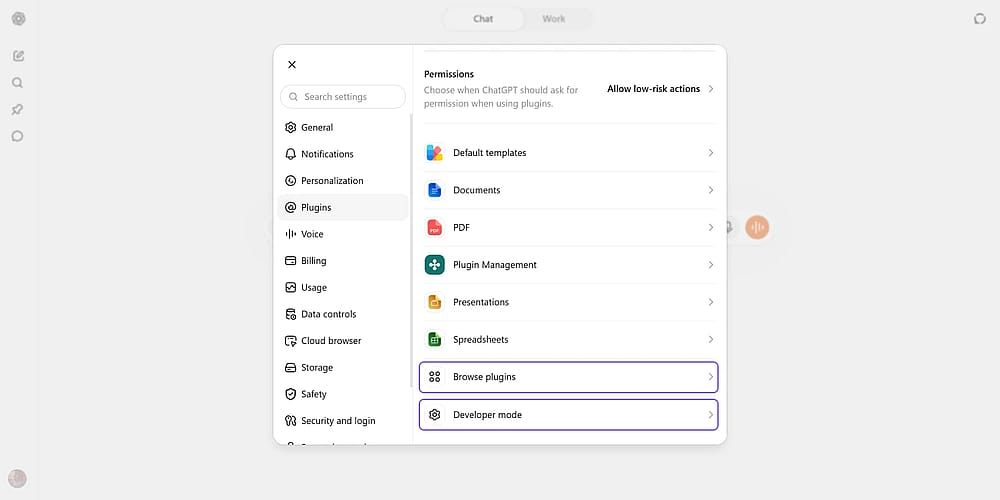Expand Presentations via its chevron
The width and height of the screenshot is (1000, 500).
pos(710,302)
